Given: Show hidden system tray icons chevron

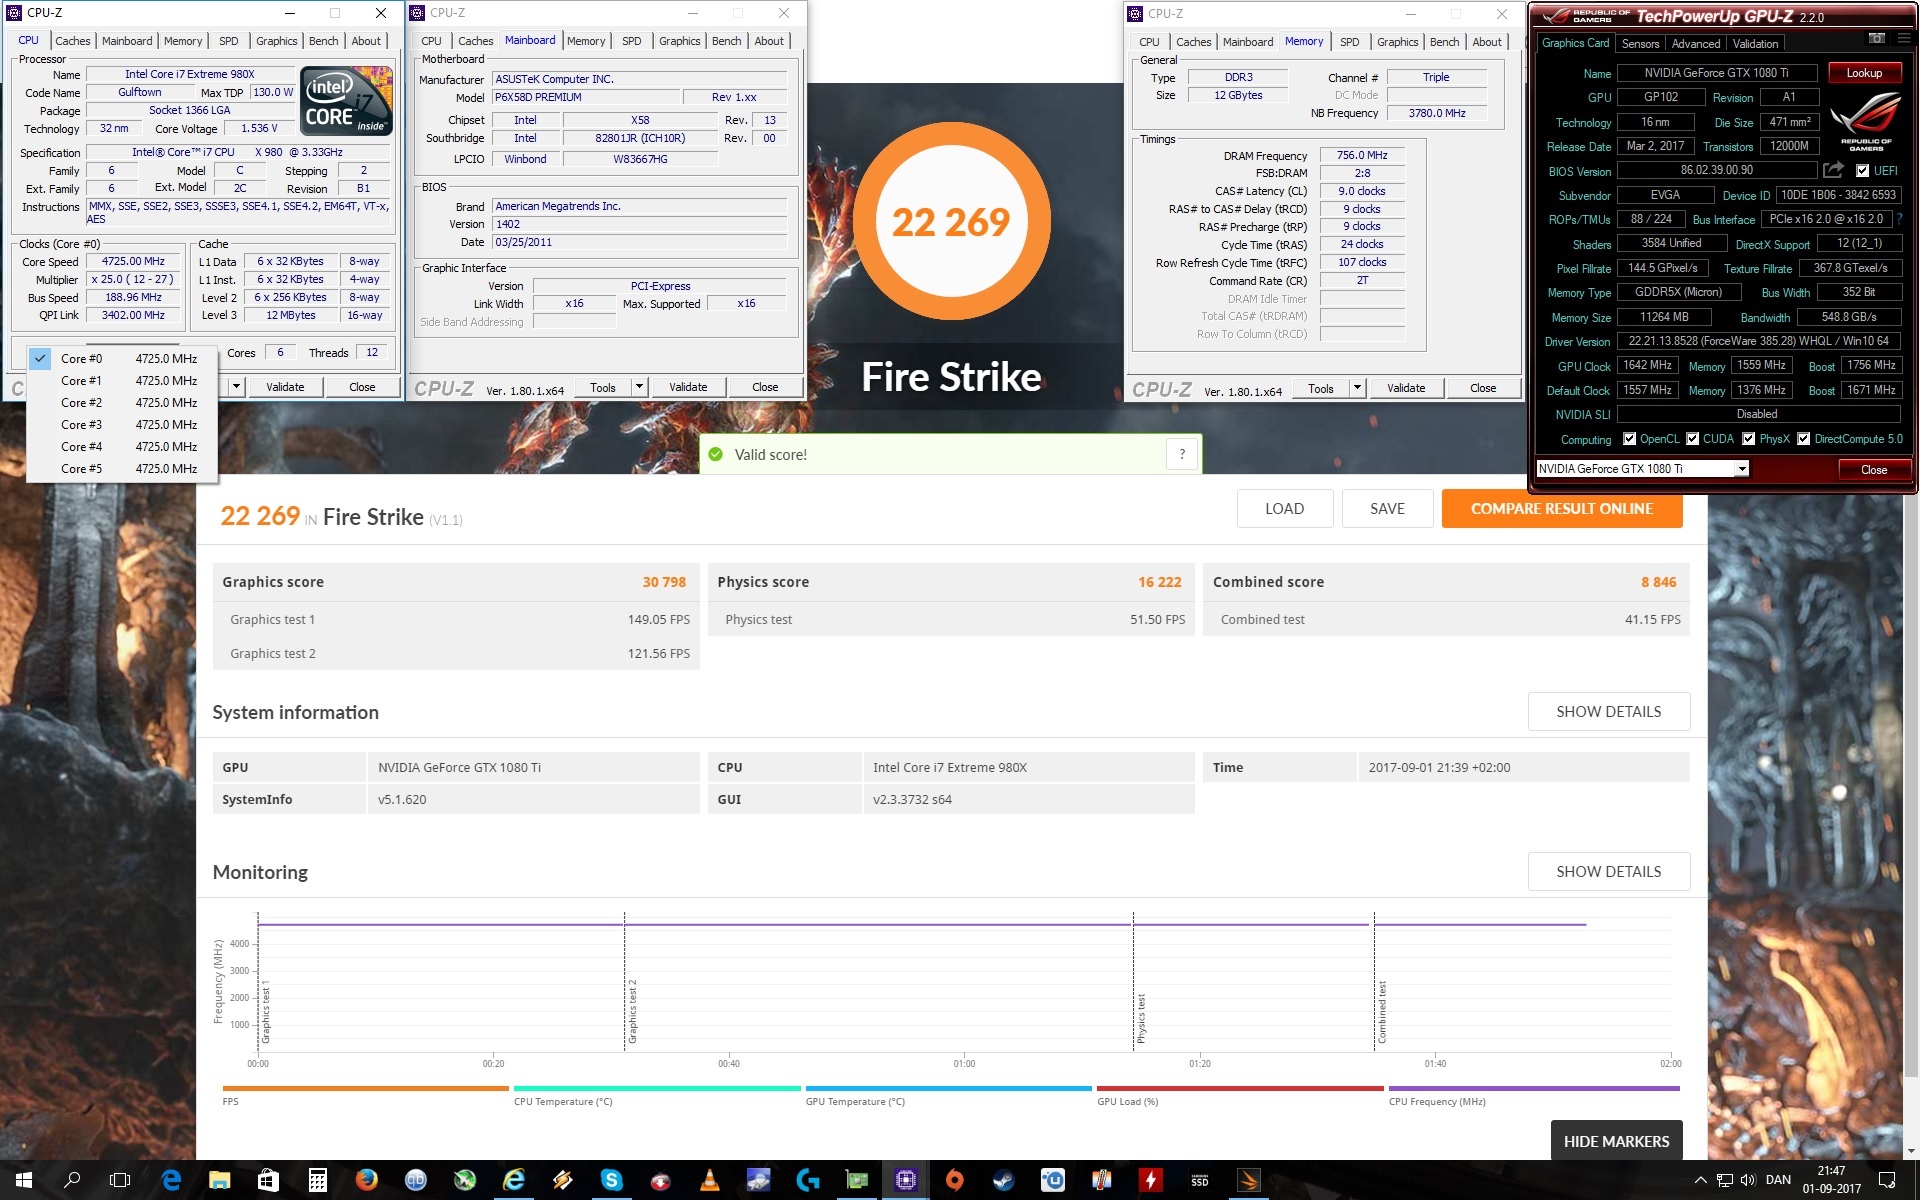Looking at the screenshot, I should click(1700, 1180).
